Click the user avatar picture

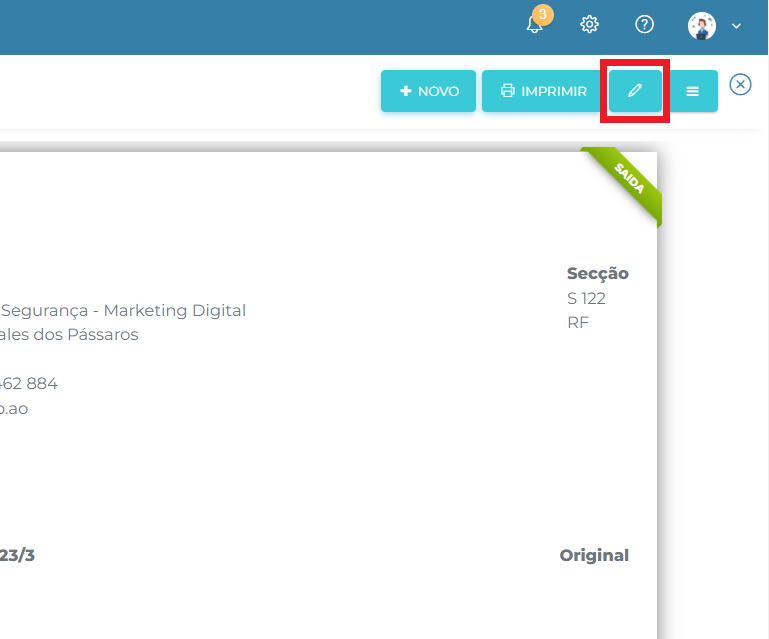tap(702, 26)
